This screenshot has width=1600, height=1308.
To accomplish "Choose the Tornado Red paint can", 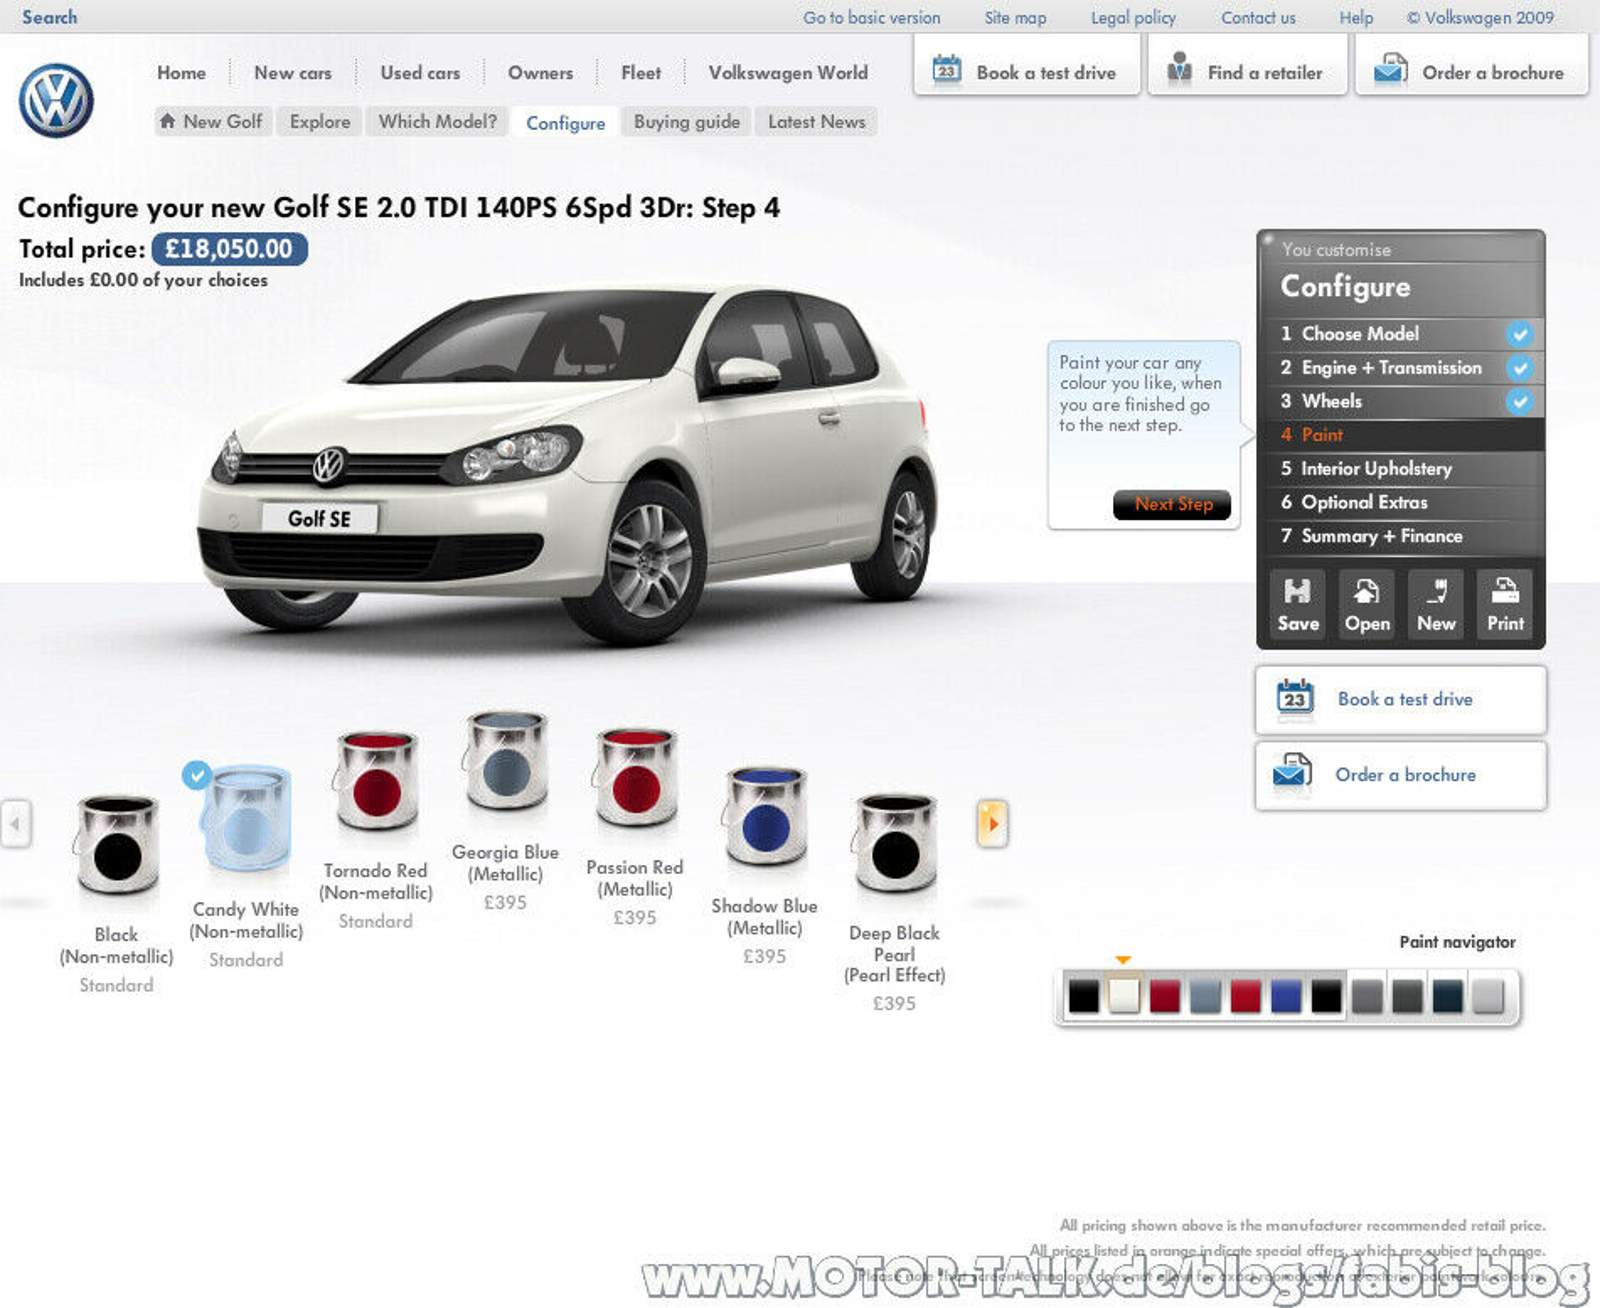I will (x=376, y=781).
